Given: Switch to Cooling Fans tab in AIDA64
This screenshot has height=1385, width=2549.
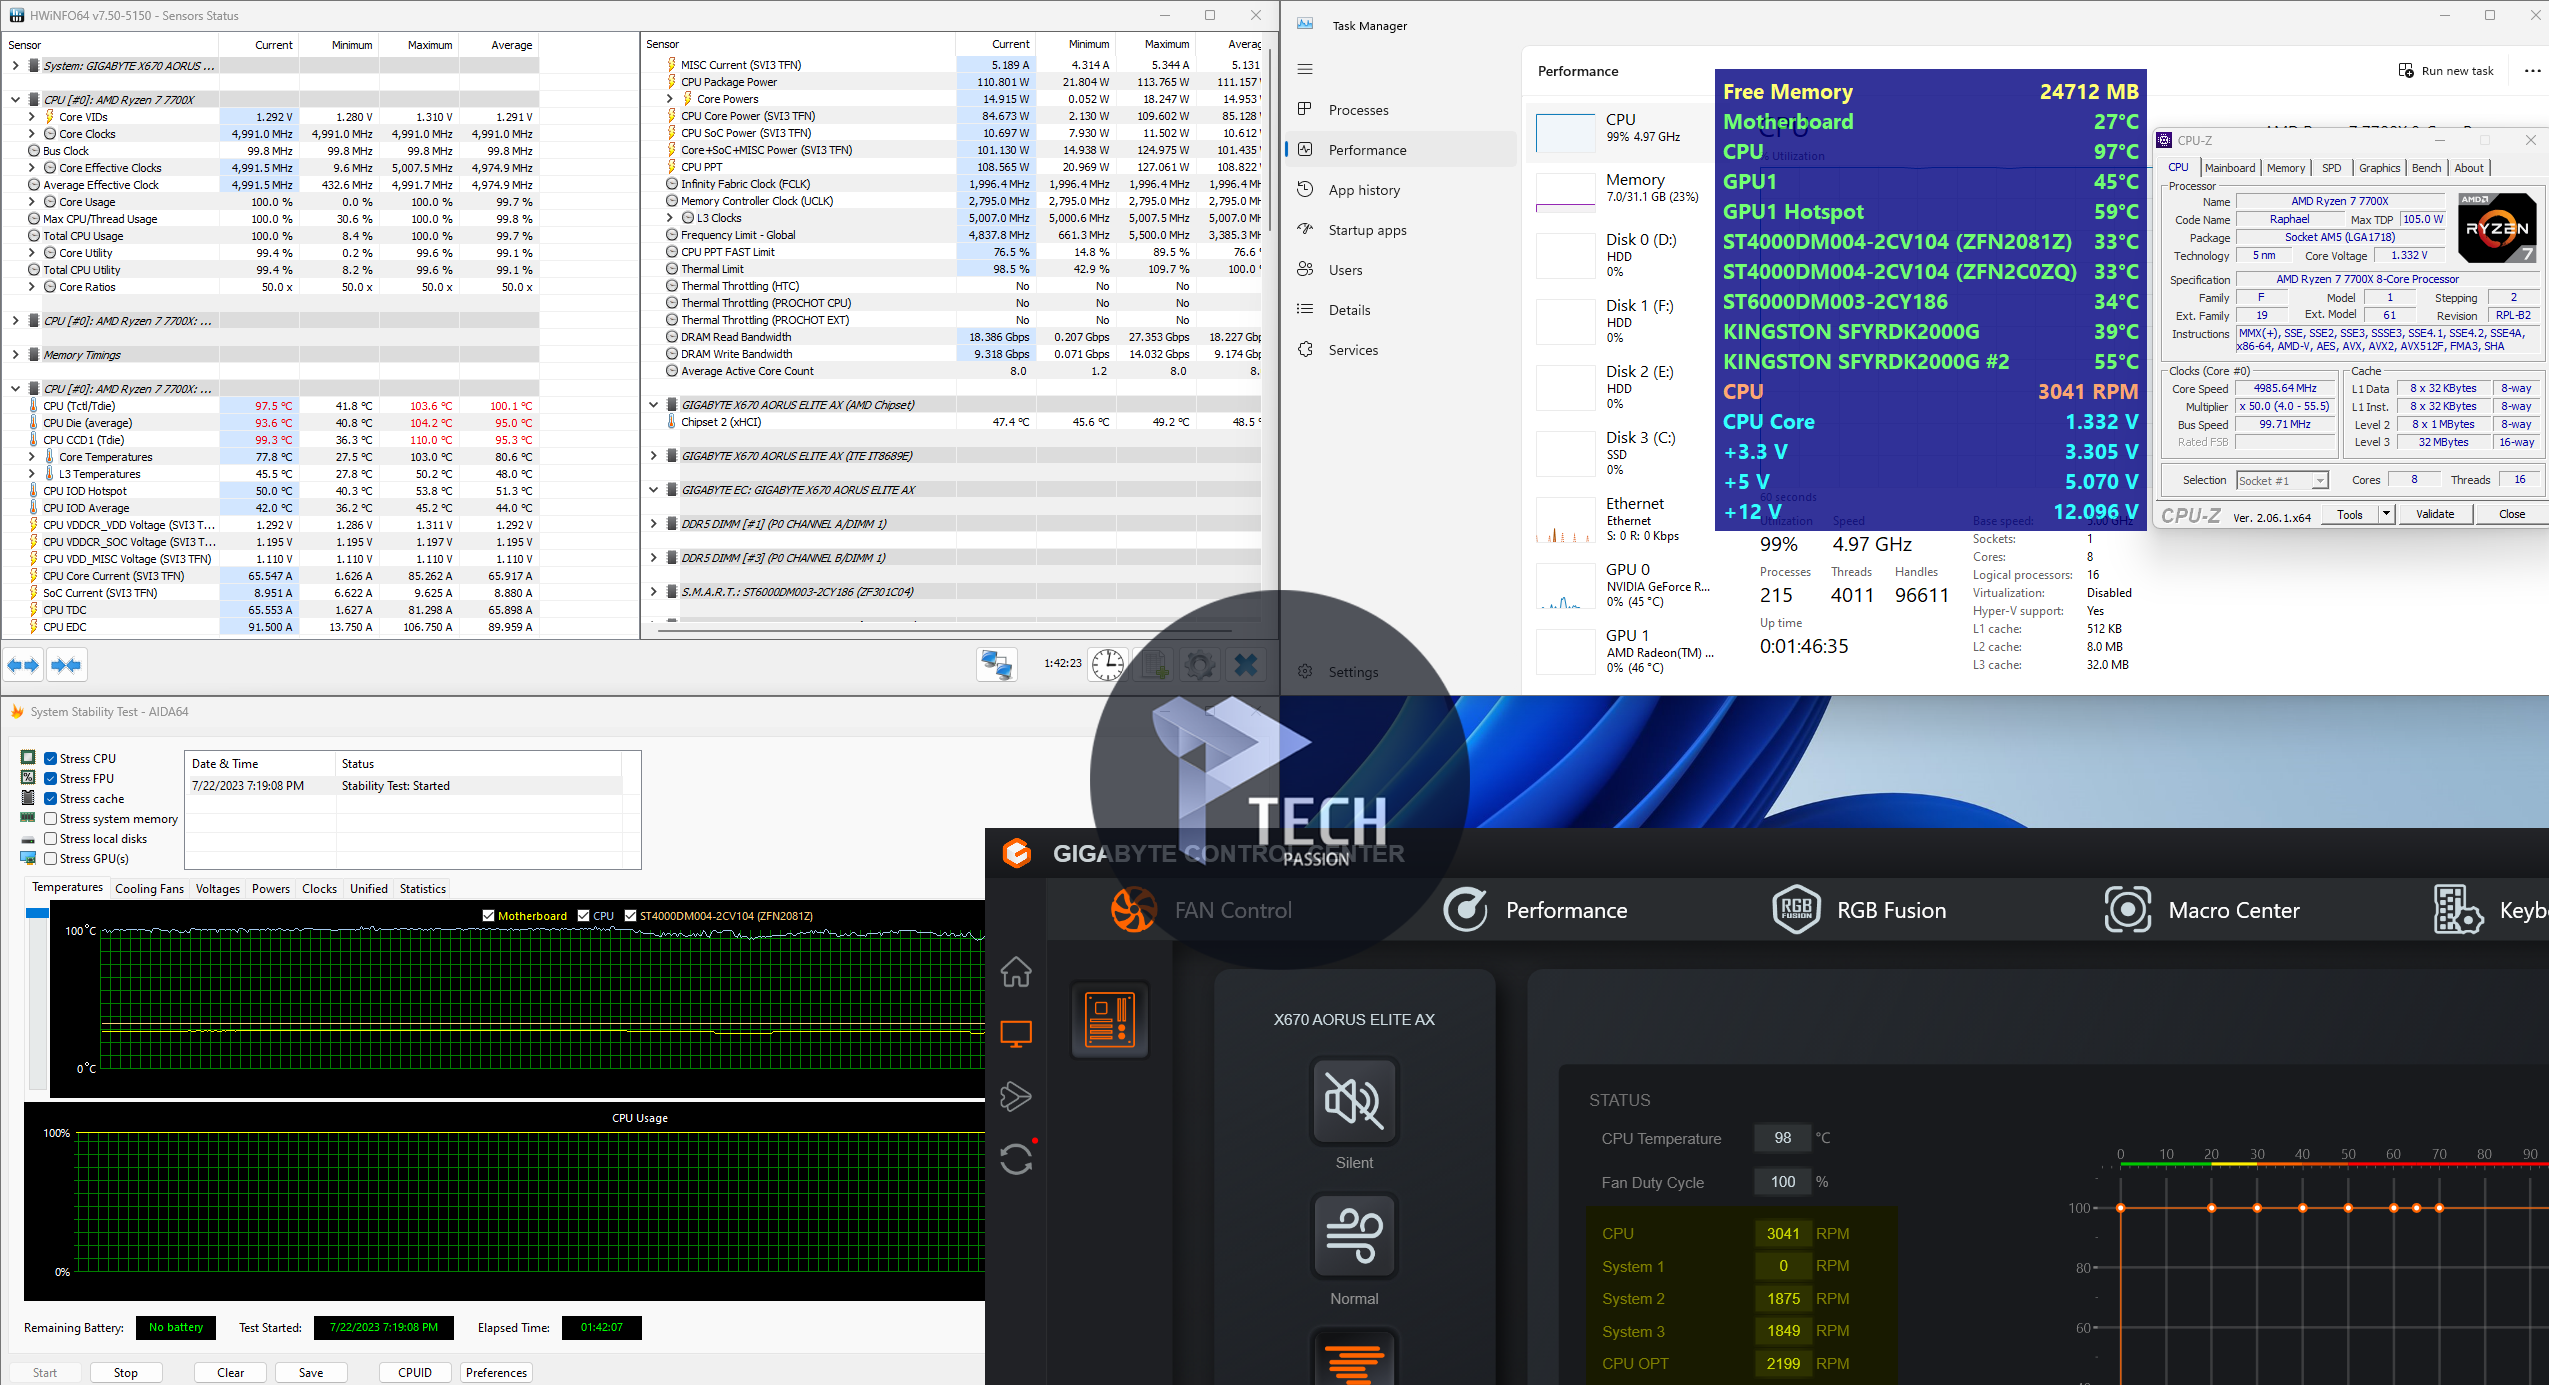Looking at the screenshot, I should (149, 889).
